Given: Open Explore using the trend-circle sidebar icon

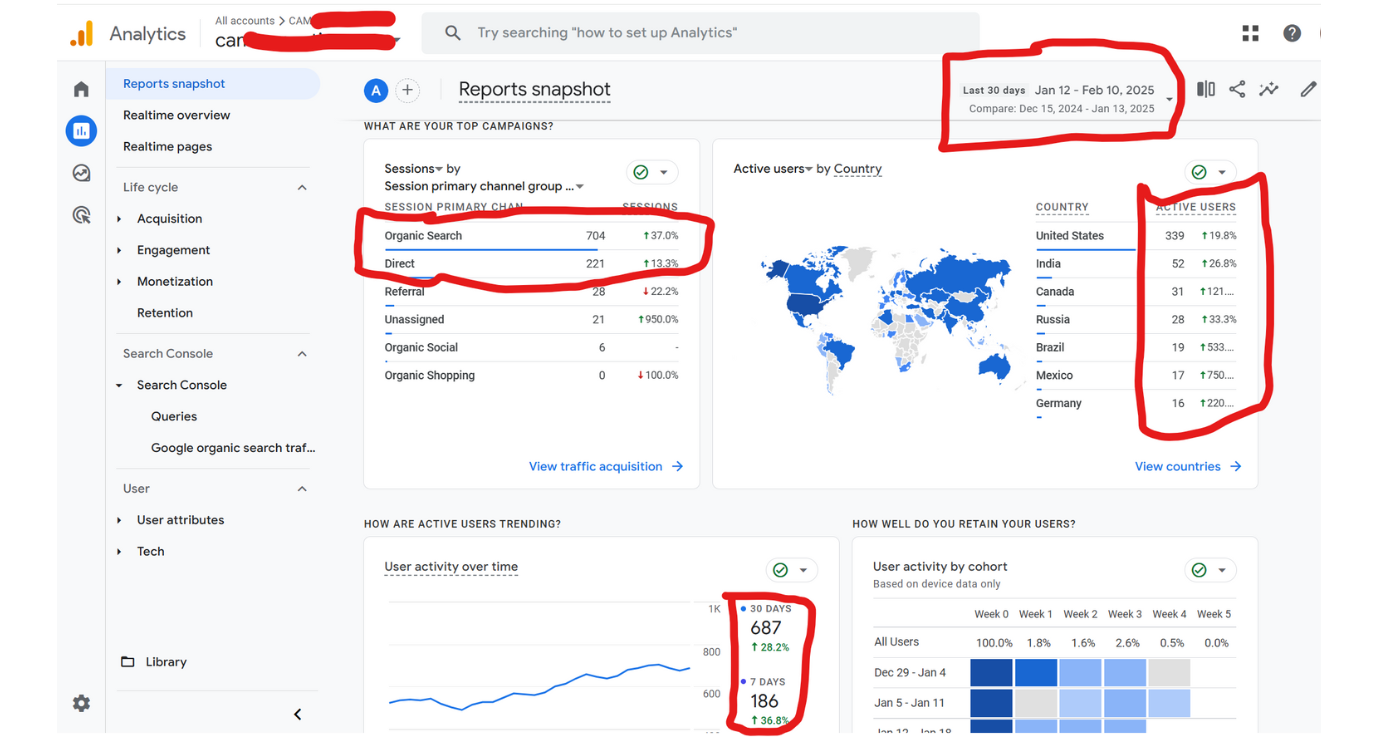Looking at the screenshot, I should coord(81,172).
